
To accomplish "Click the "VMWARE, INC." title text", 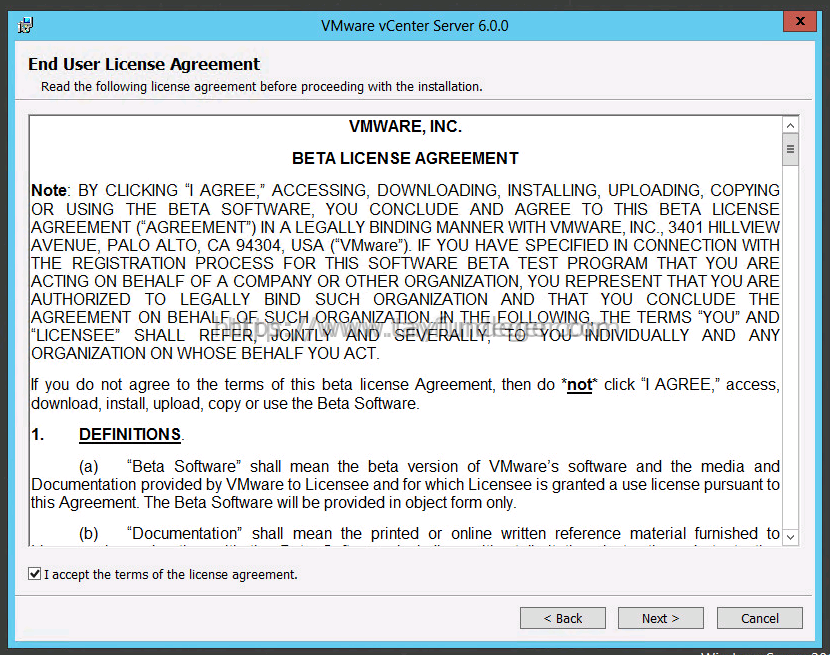I will [x=405, y=127].
